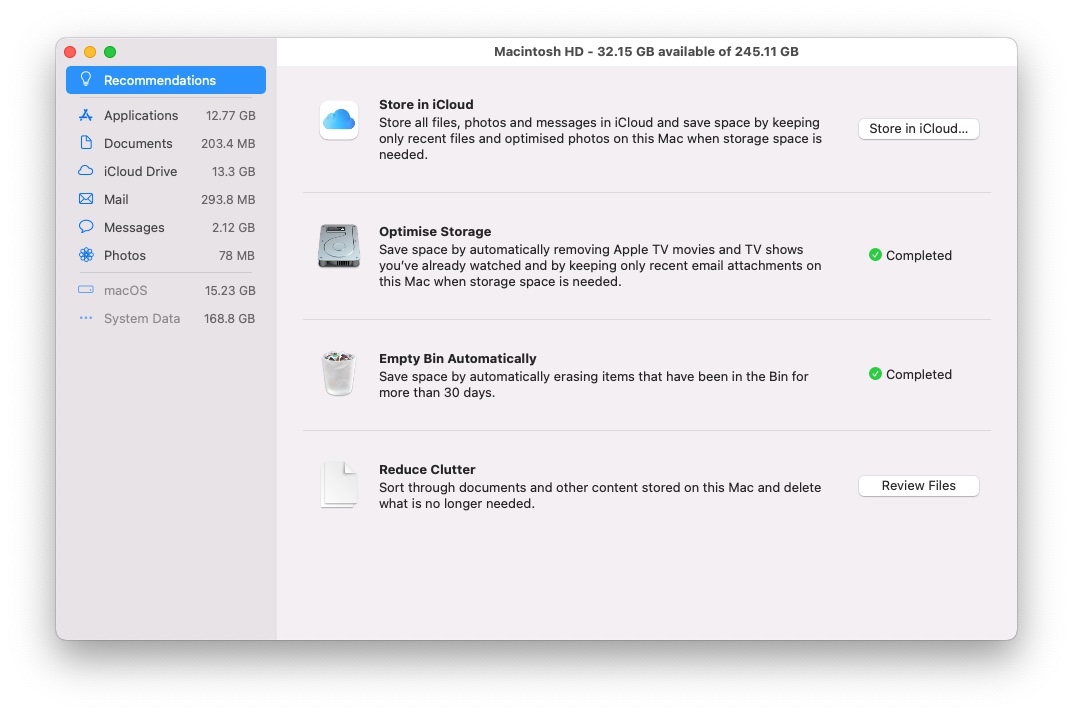Click description about erasing Bin items
Image resolution: width=1073 pixels, height=714 pixels.
(593, 385)
